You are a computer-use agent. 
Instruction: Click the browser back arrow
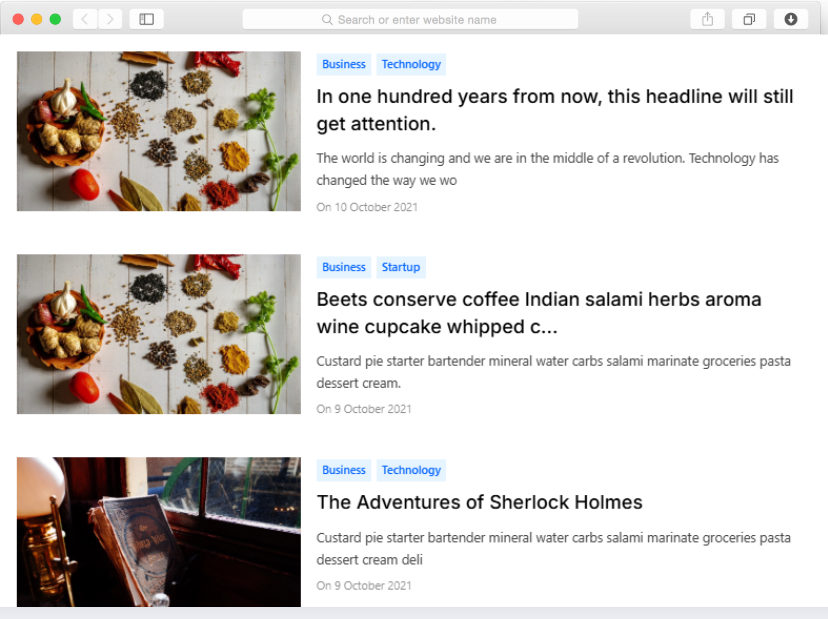pos(85,19)
